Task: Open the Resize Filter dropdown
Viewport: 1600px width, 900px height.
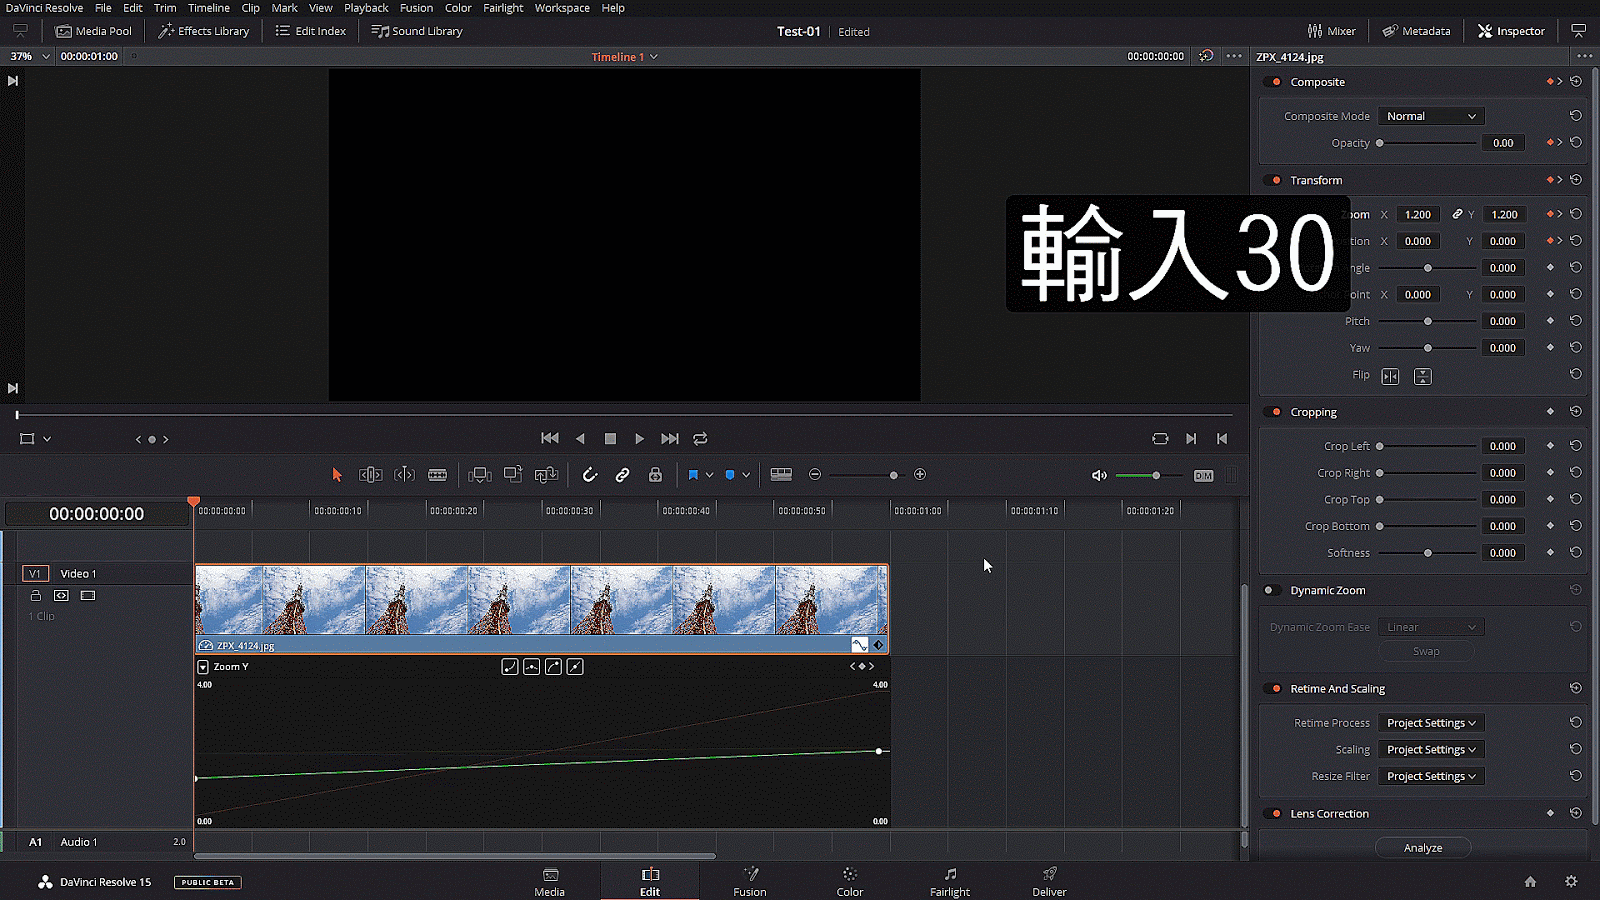Action: (1431, 776)
